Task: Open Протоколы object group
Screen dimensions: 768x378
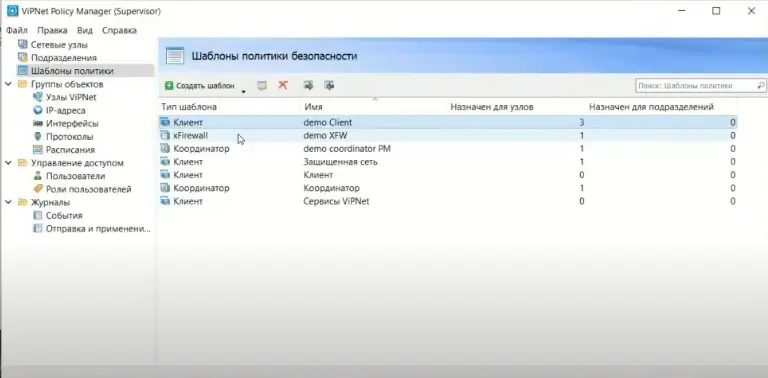Action: 70,137
